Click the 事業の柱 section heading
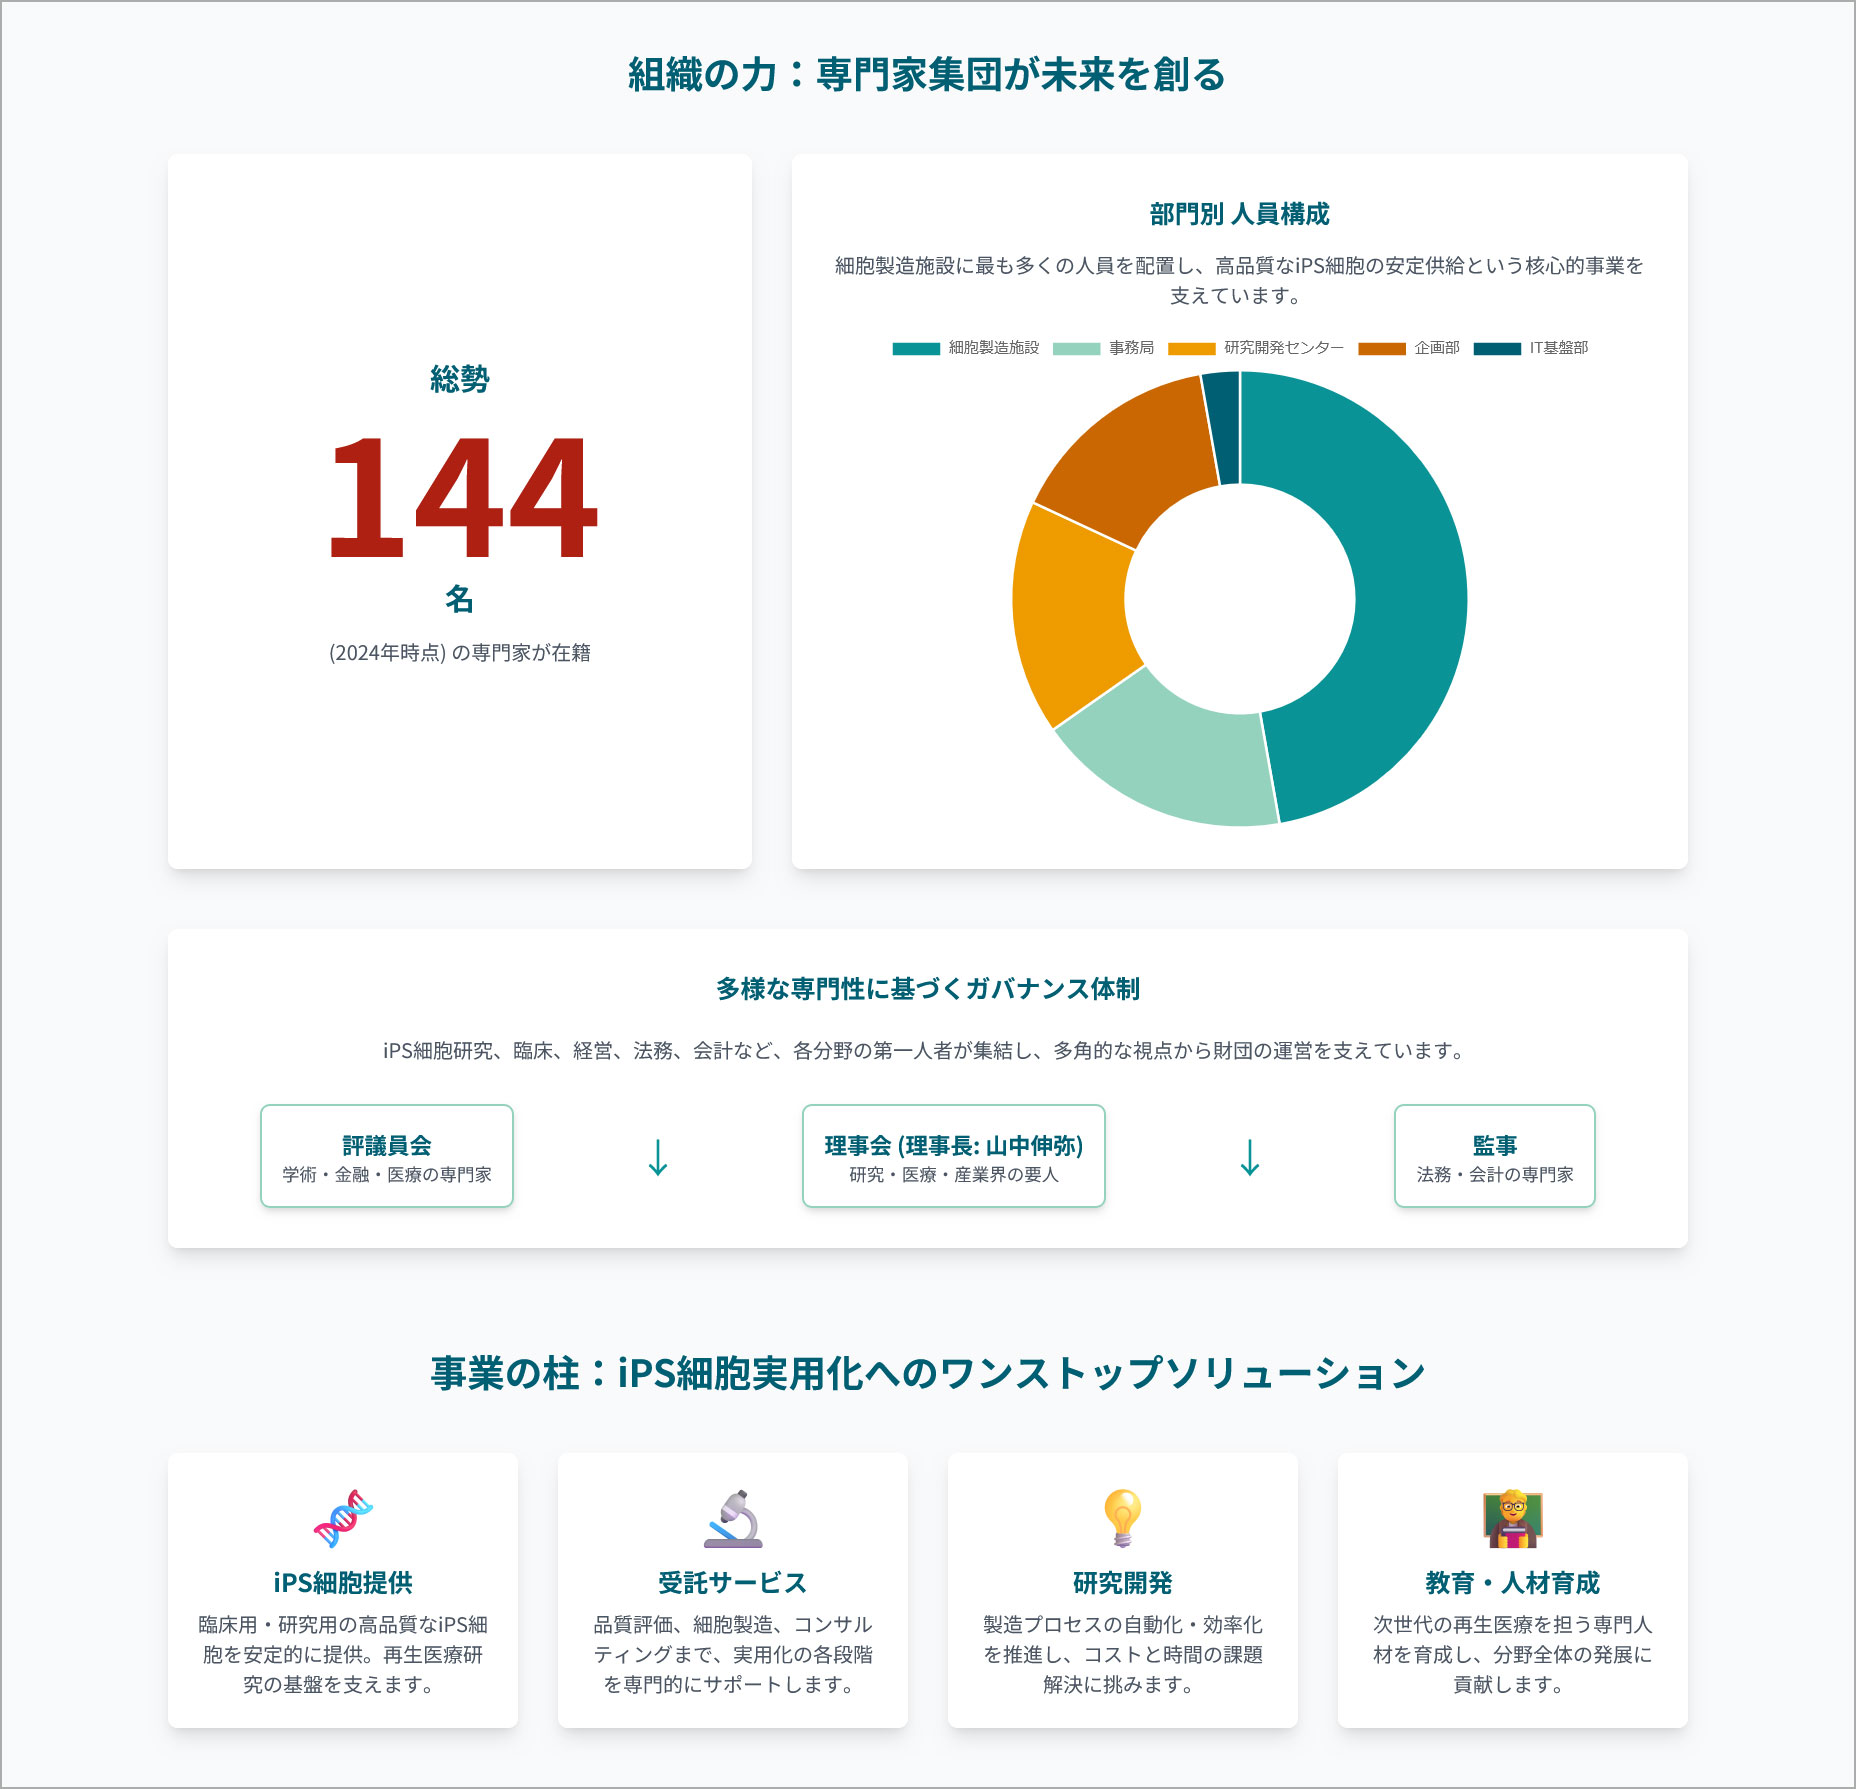The height and width of the screenshot is (1789, 1856). pyautogui.click(x=928, y=1373)
